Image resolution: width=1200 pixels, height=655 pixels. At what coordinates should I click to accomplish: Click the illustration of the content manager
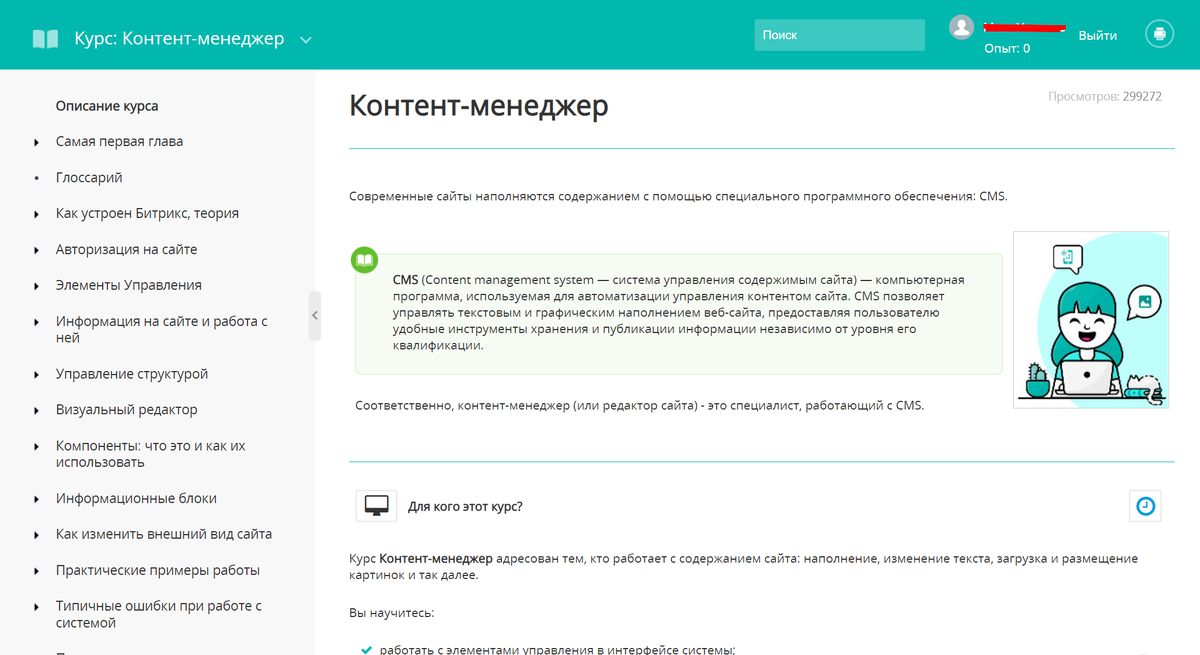[1090, 318]
